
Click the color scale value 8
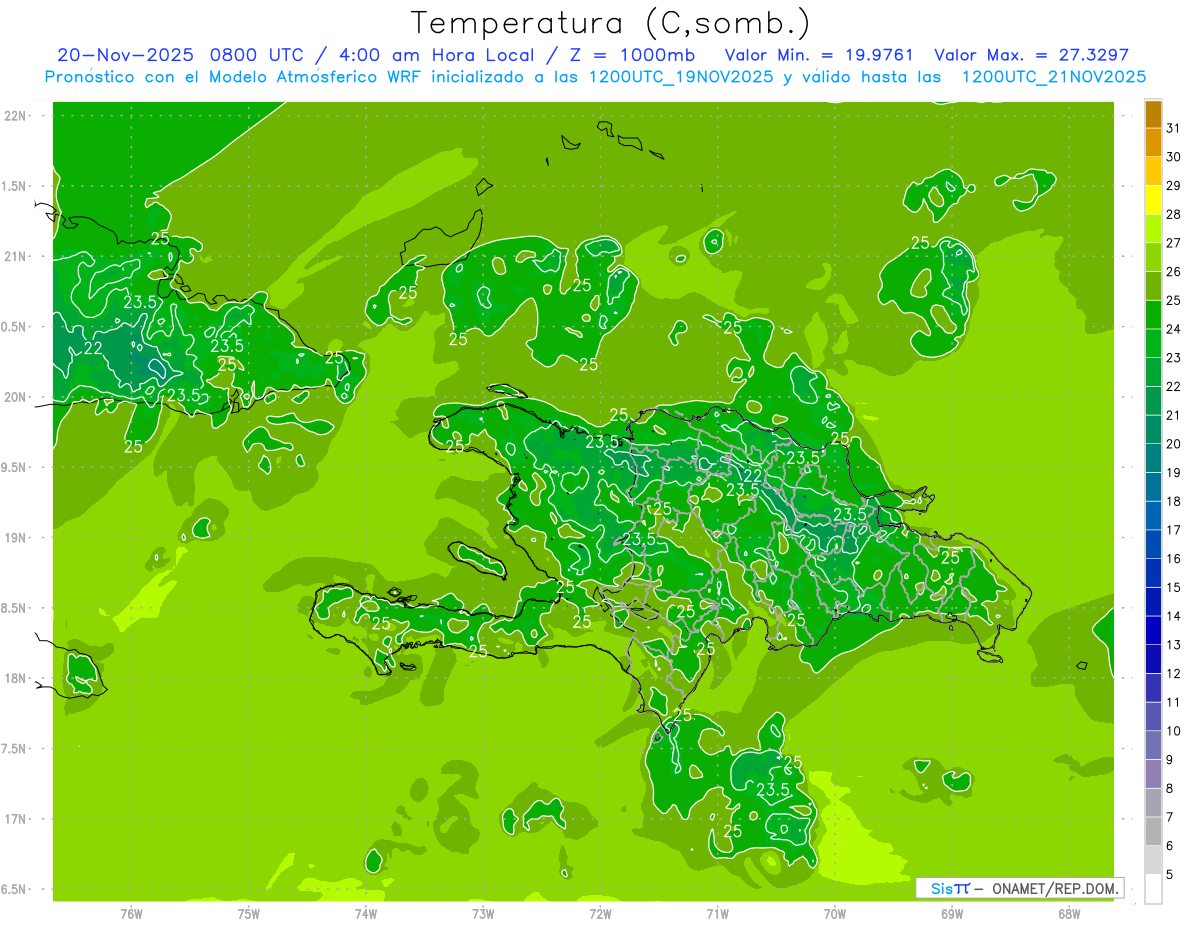[1170, 788]
